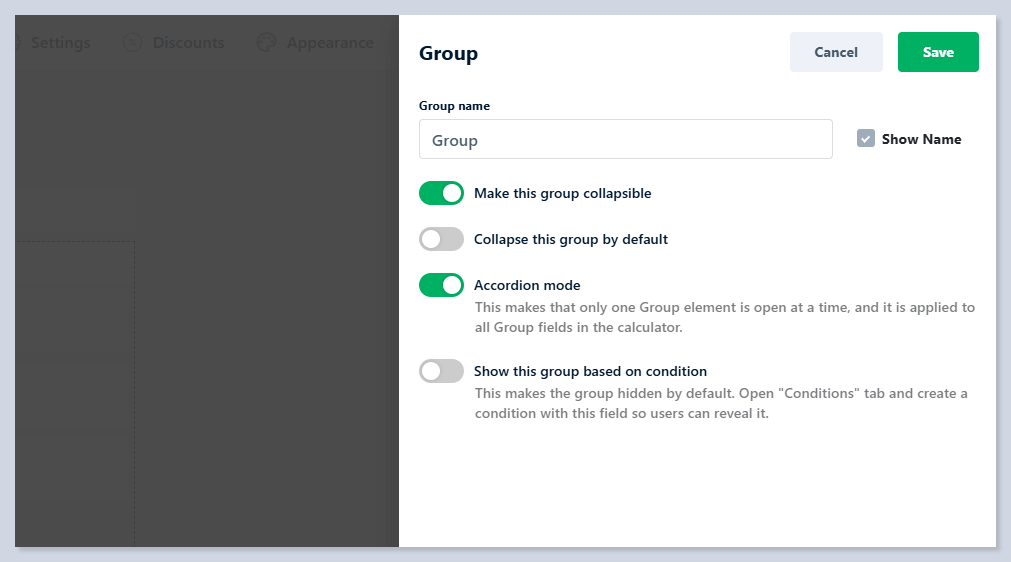Disable the Make this group collapsible toggle

441,193
